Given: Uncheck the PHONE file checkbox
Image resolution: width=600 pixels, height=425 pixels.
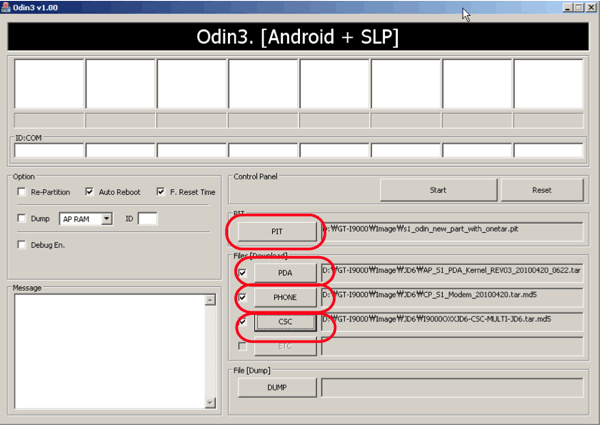Looking at the screenshot, I should 242,298.
